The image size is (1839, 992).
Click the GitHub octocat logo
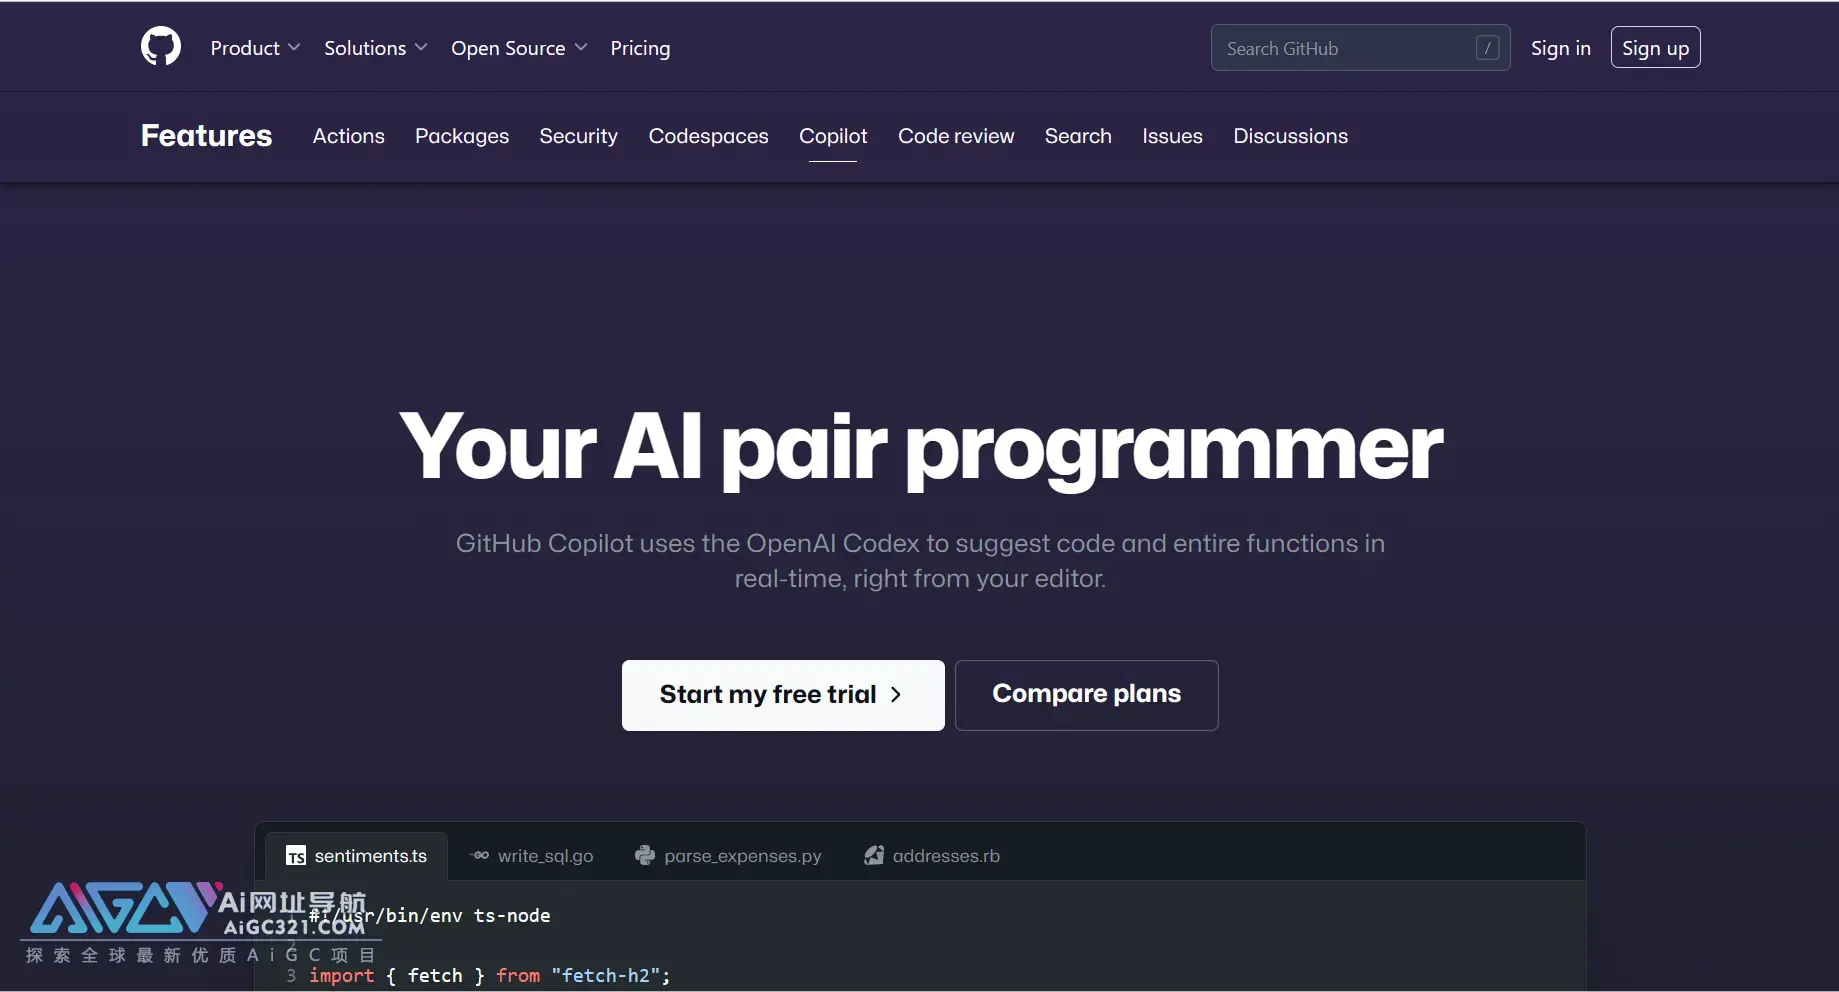tap(161, 47)
